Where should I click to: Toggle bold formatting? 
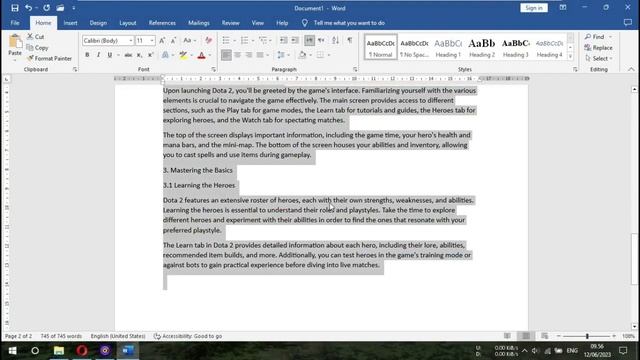87,55
